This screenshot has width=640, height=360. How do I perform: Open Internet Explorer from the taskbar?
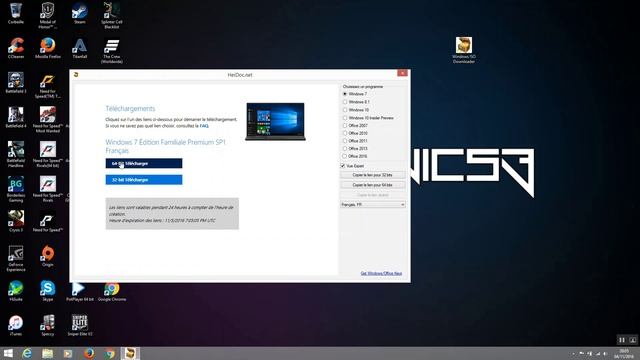pos(27,353)
